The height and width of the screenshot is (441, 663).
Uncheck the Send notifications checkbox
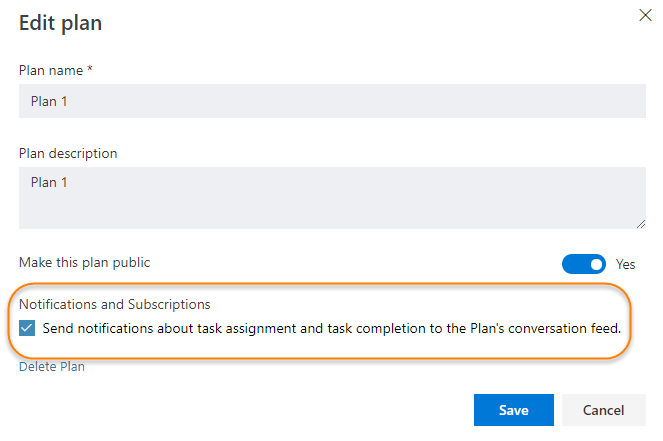(27, 328)
